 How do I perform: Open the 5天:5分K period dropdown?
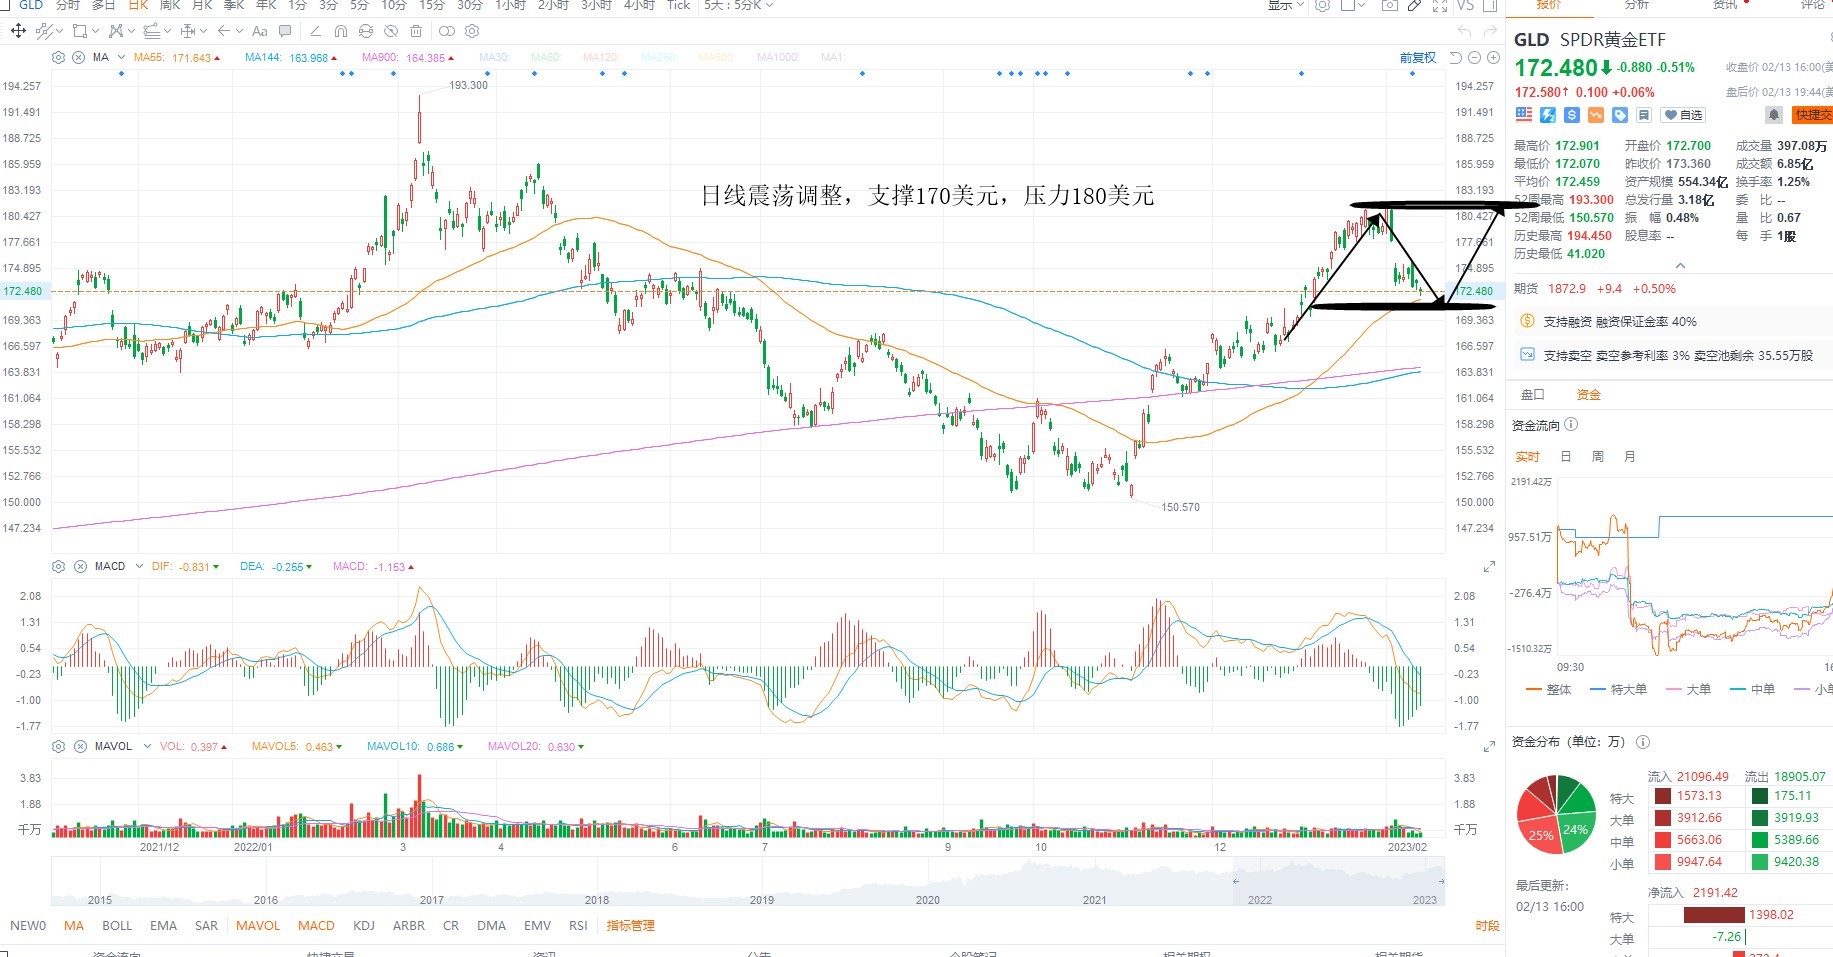(739, 5)
